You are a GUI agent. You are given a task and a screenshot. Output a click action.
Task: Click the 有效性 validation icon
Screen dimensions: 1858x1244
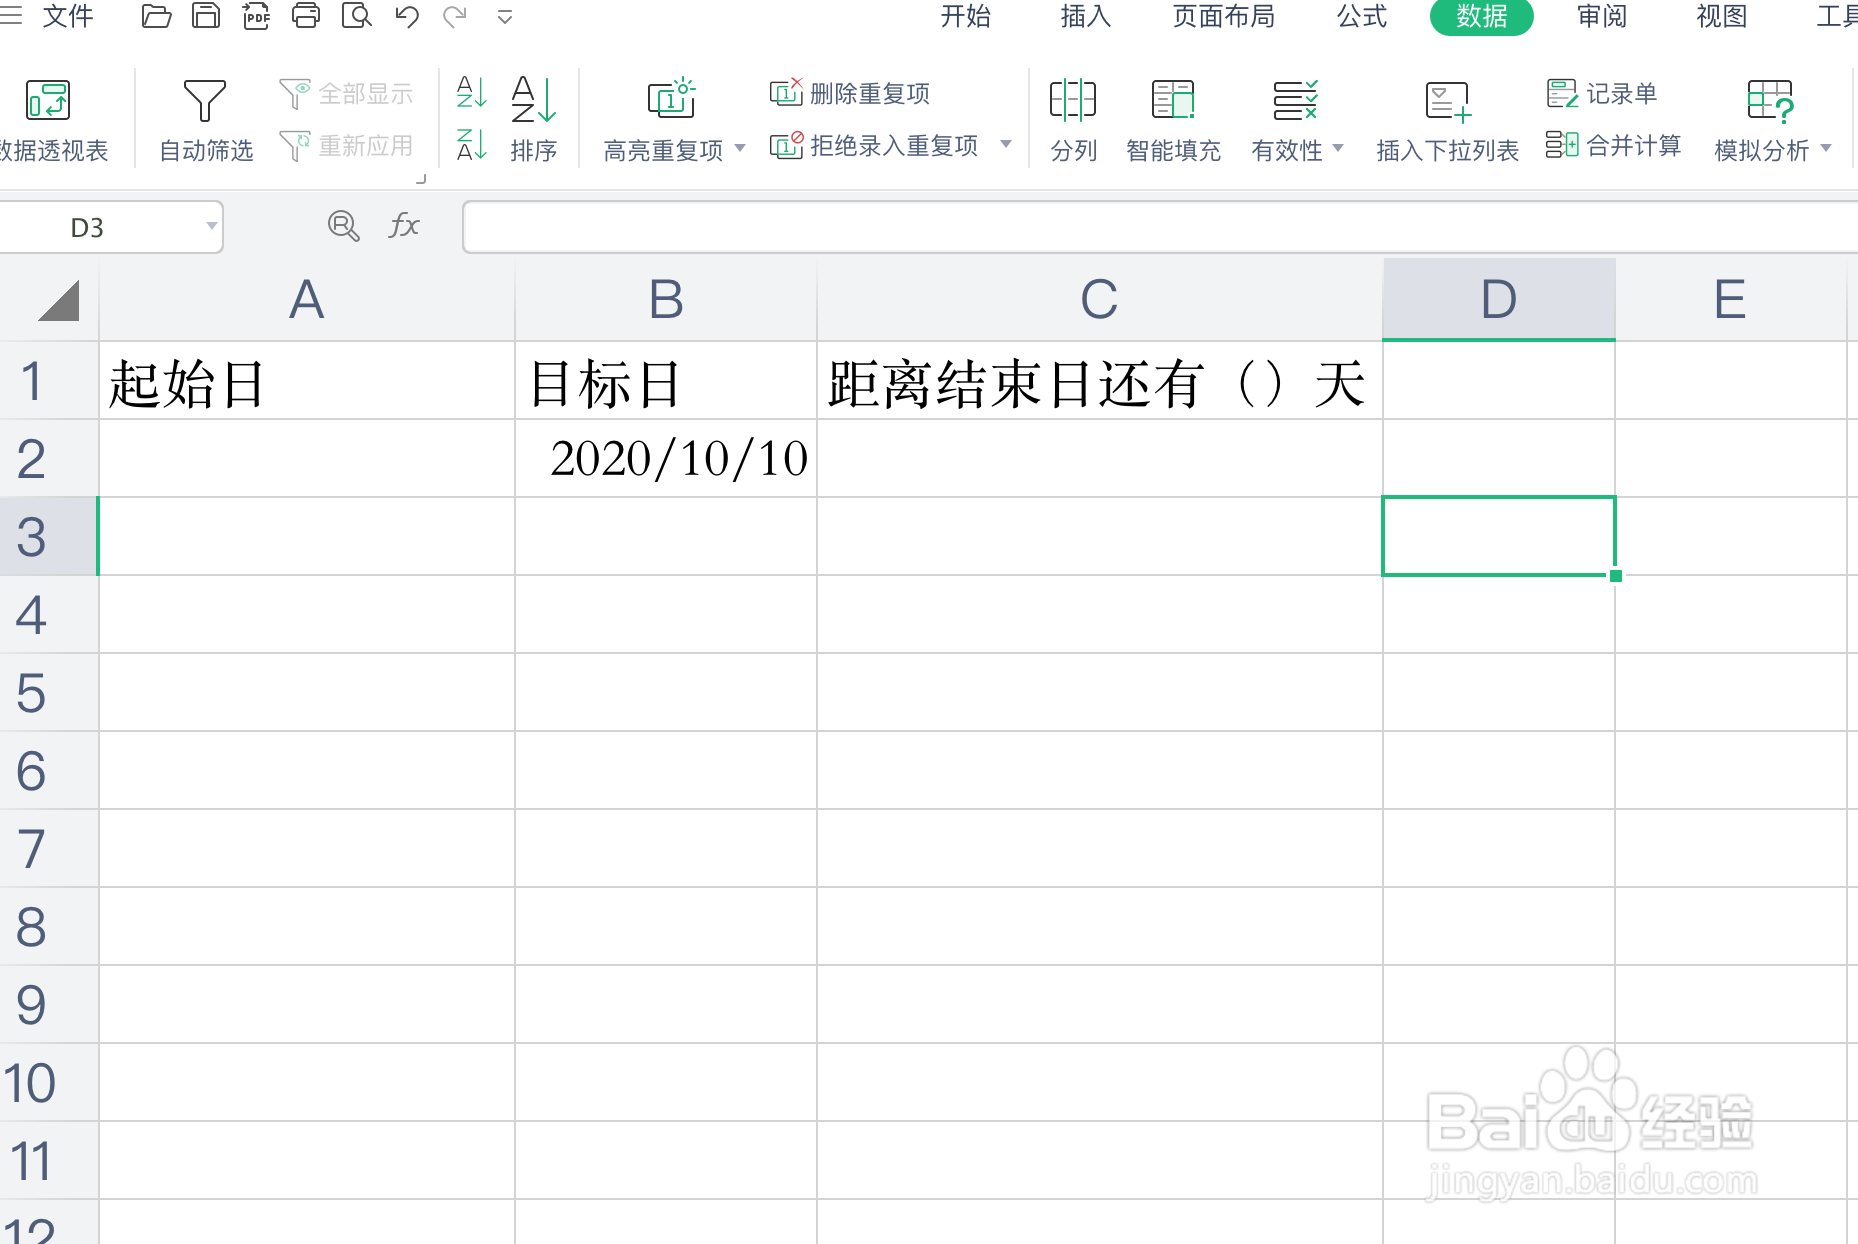tap(1295, 100)
